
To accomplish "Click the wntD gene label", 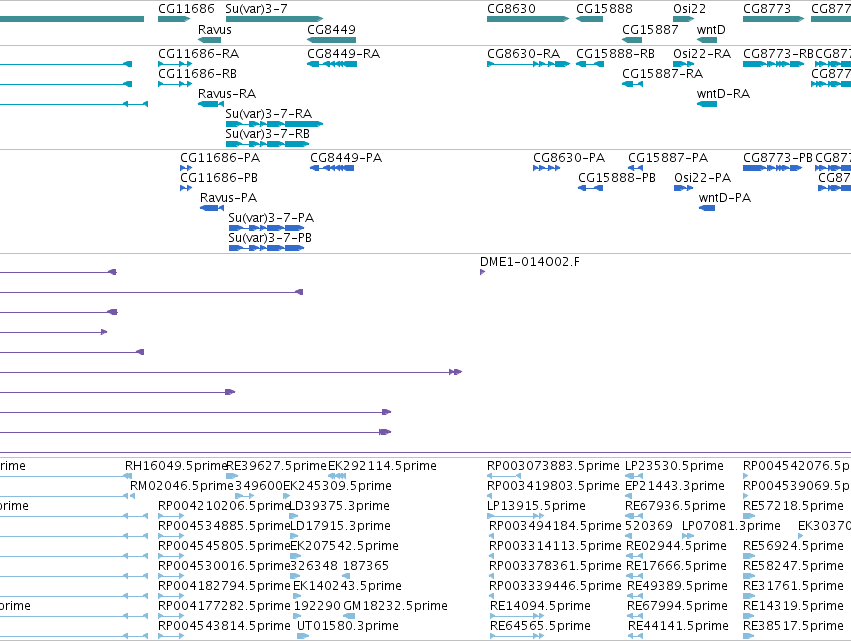I will pyautogui.click(x=711, y=29).
